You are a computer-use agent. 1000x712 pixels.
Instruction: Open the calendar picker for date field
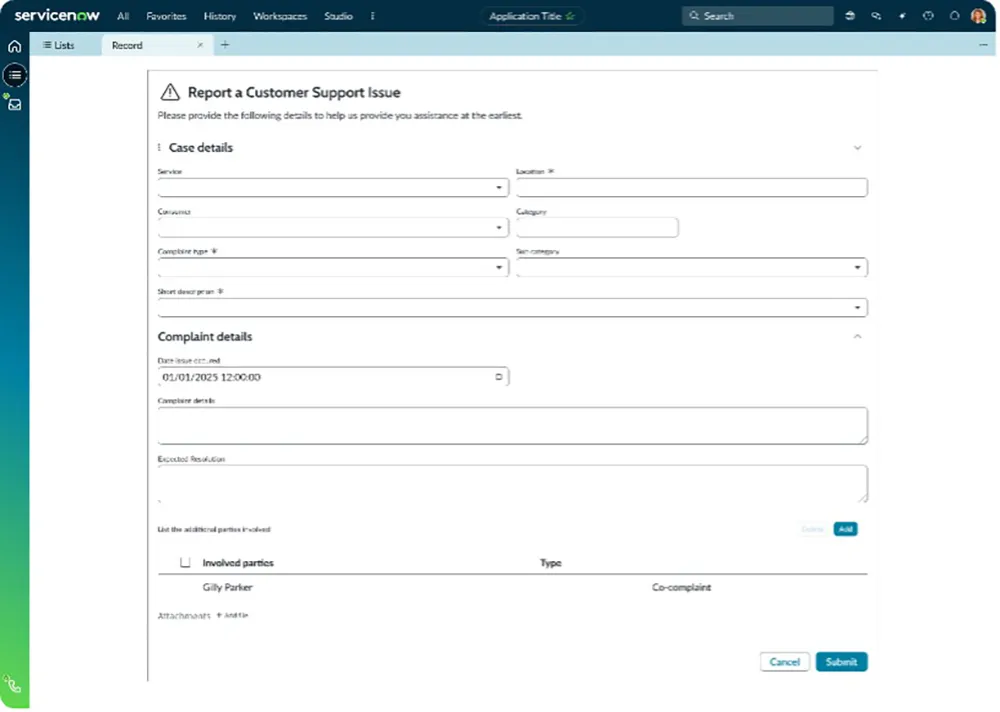coord(499,377)
